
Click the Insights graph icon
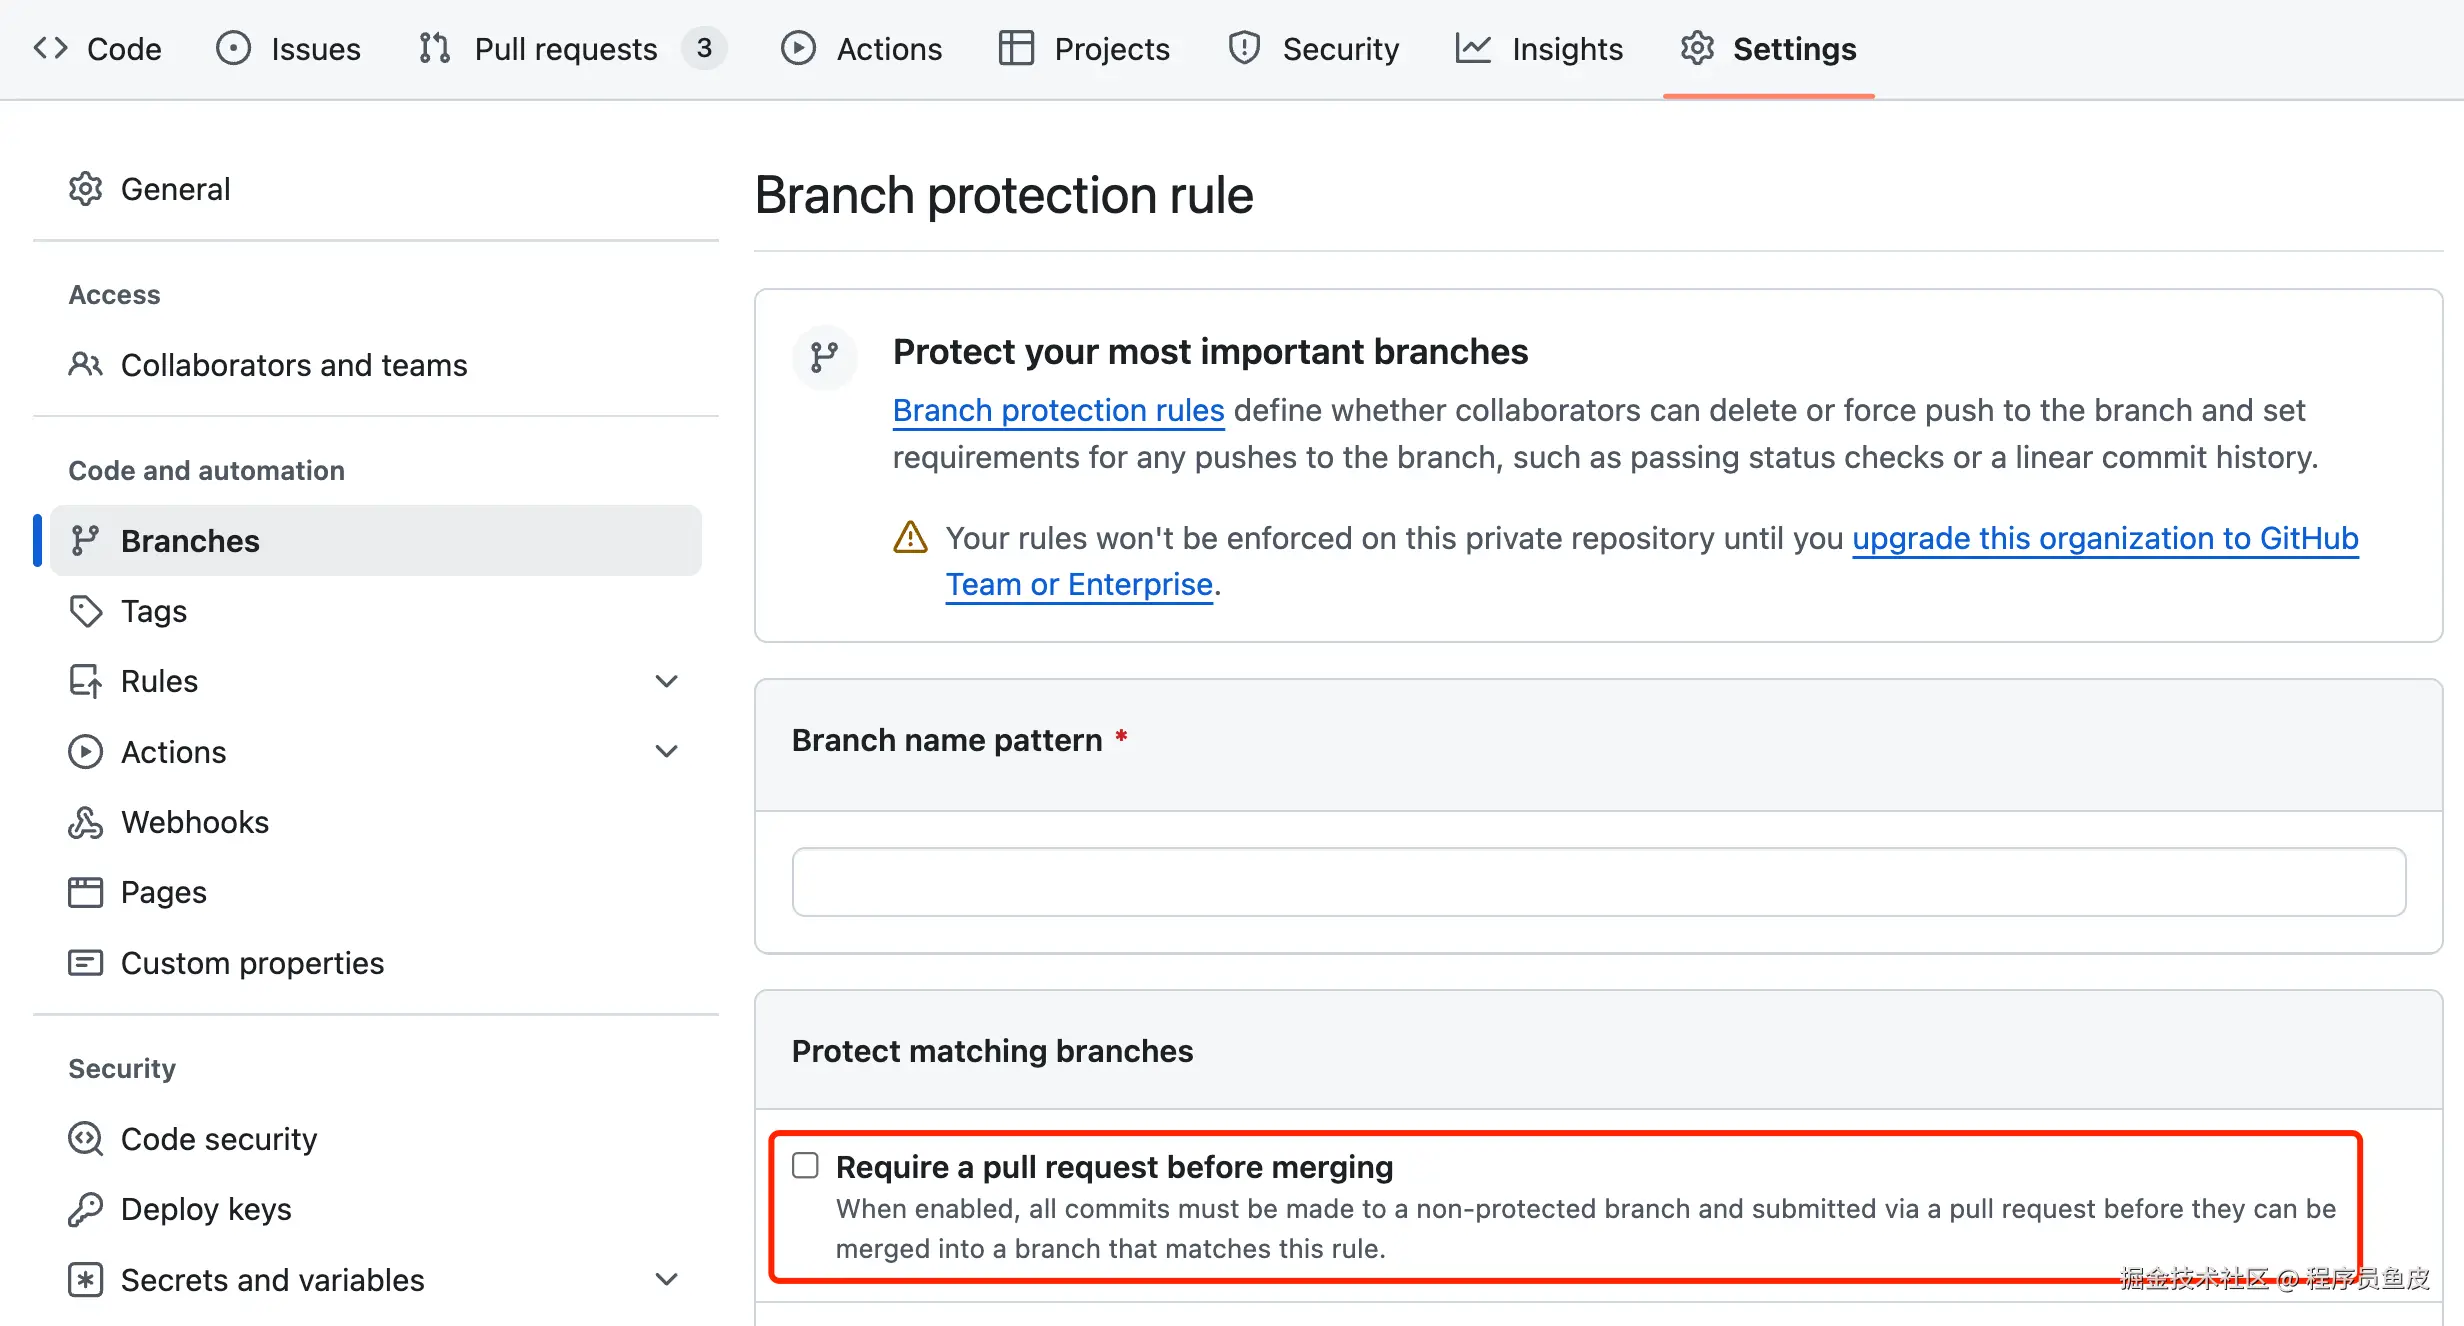coord(1472,48)
